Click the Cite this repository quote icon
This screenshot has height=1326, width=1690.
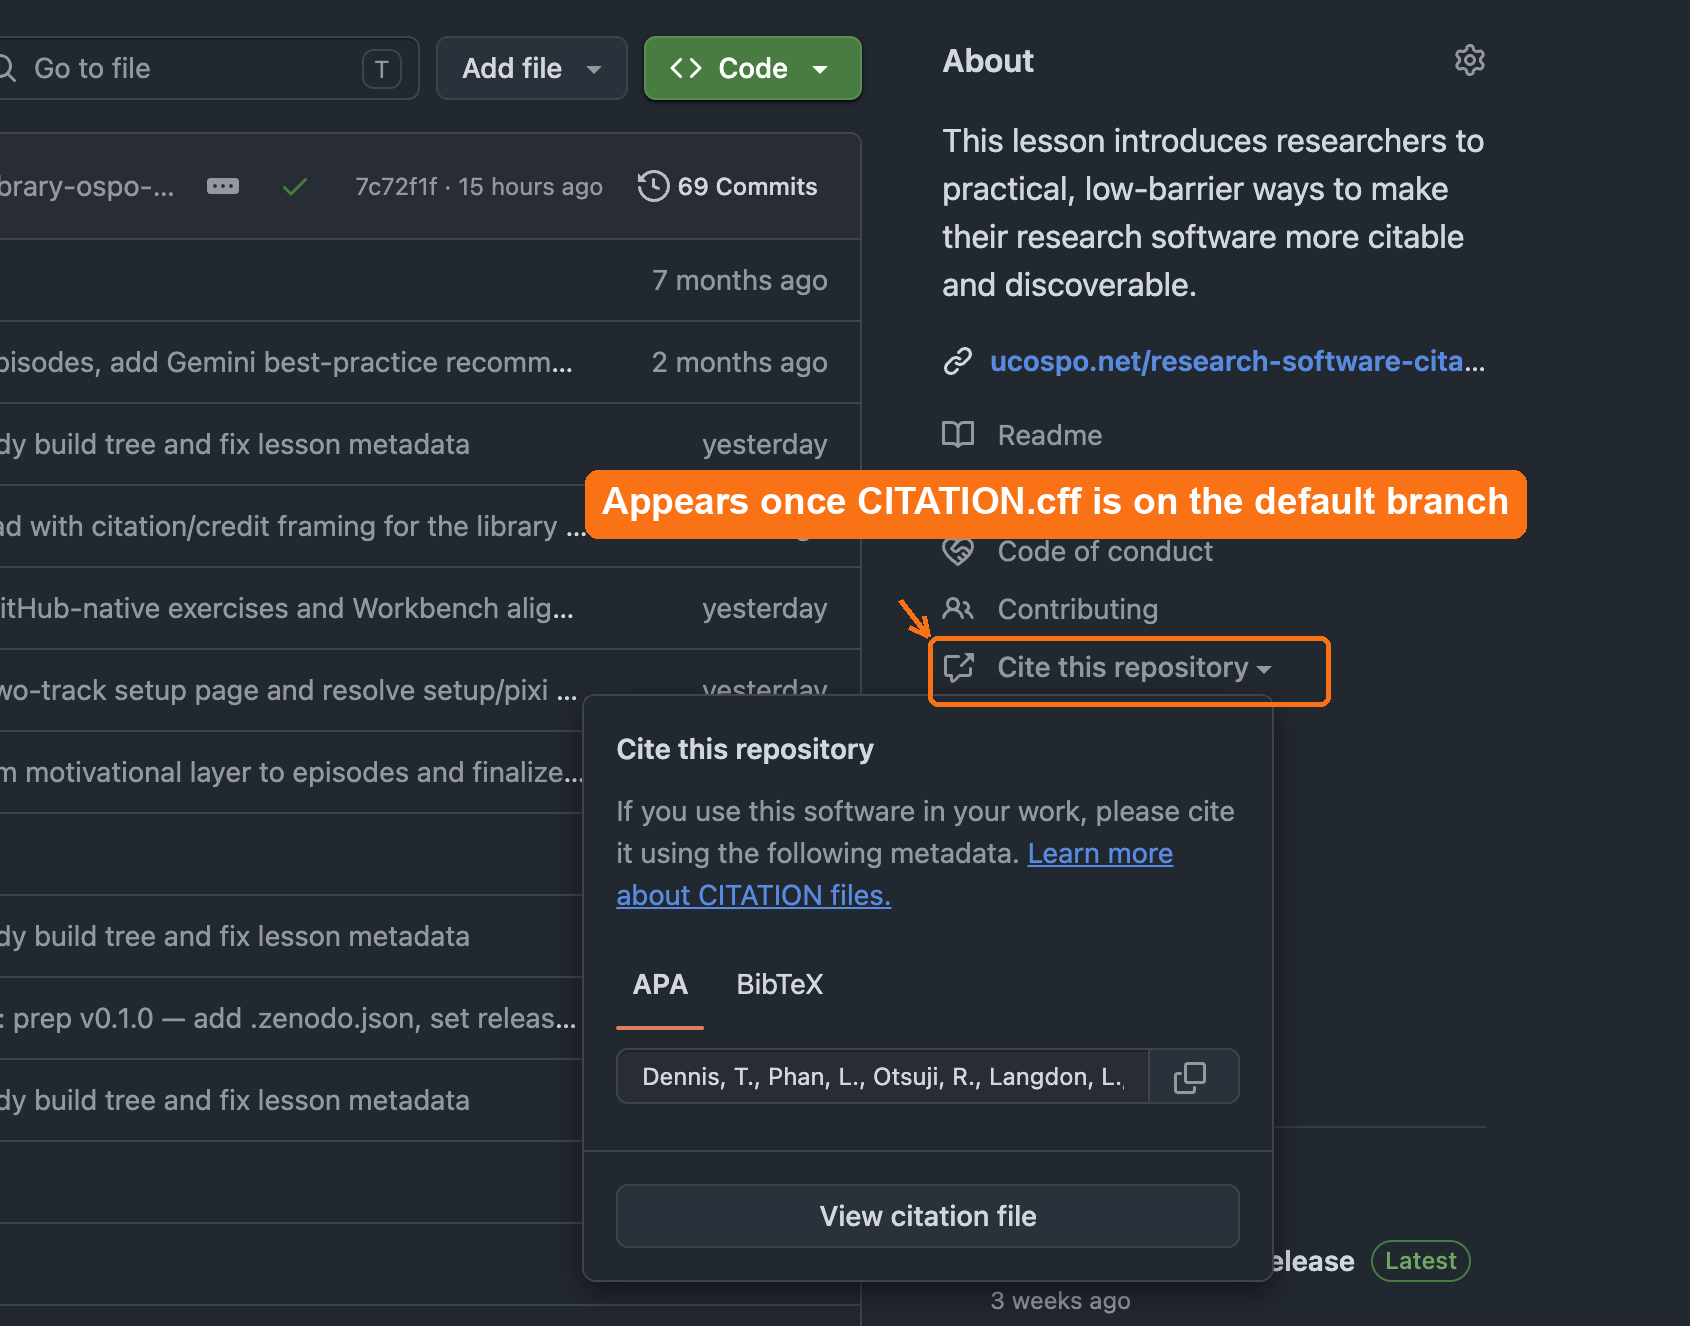pos(959,667)
